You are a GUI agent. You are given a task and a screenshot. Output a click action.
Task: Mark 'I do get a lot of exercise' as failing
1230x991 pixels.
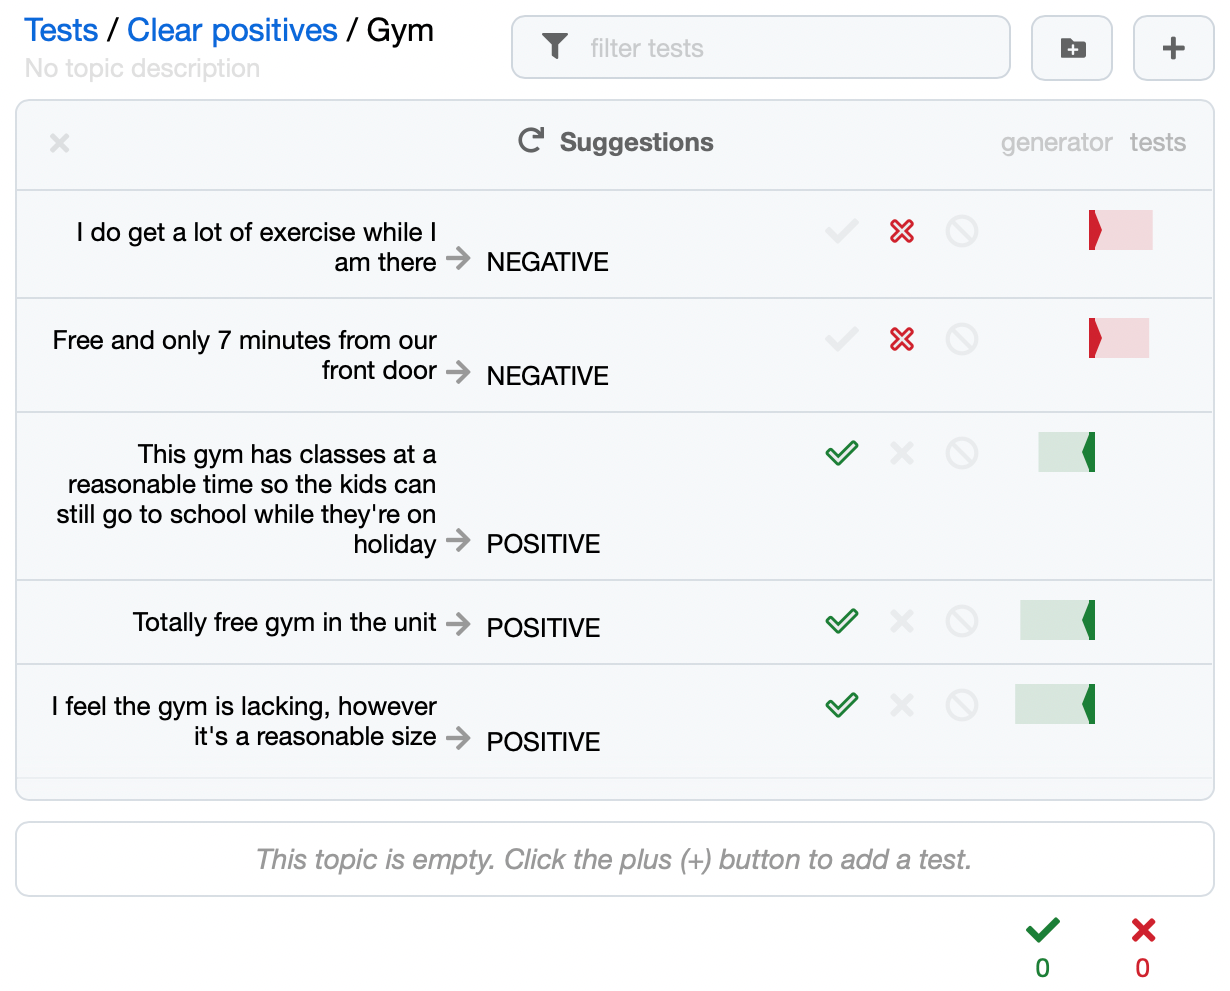(902, 232)
